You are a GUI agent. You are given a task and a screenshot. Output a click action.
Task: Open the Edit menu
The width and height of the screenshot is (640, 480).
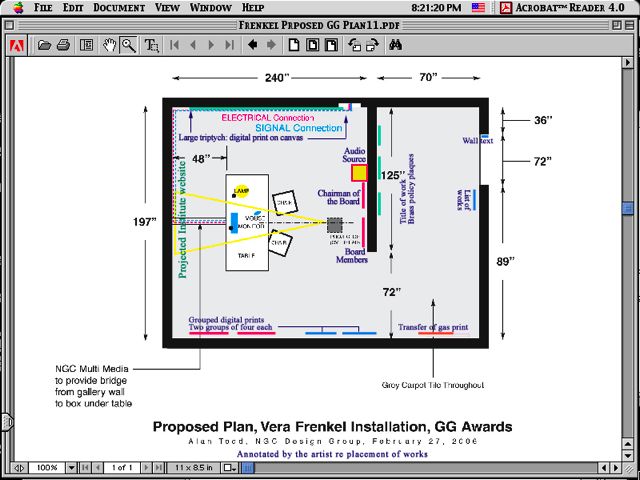click(73, 7)
